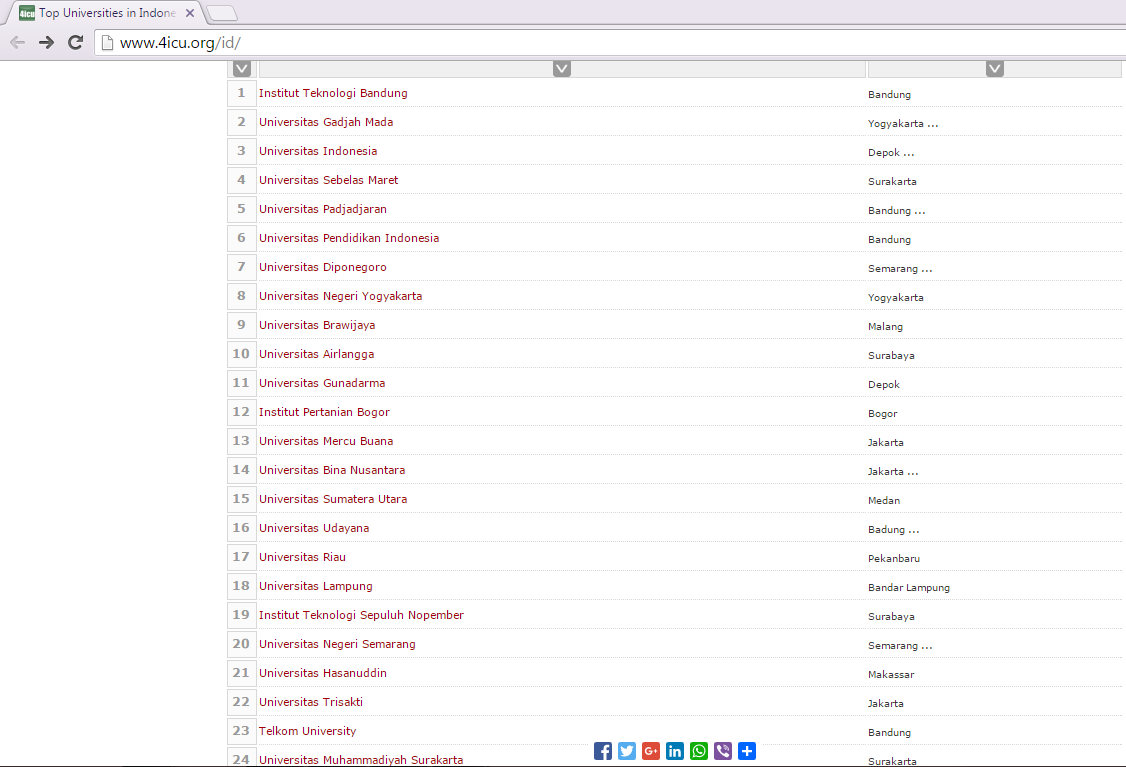Share via Viber icon
Viewport: 1126px width, 767px height.
pyautogui.click(x=723, y=751)
